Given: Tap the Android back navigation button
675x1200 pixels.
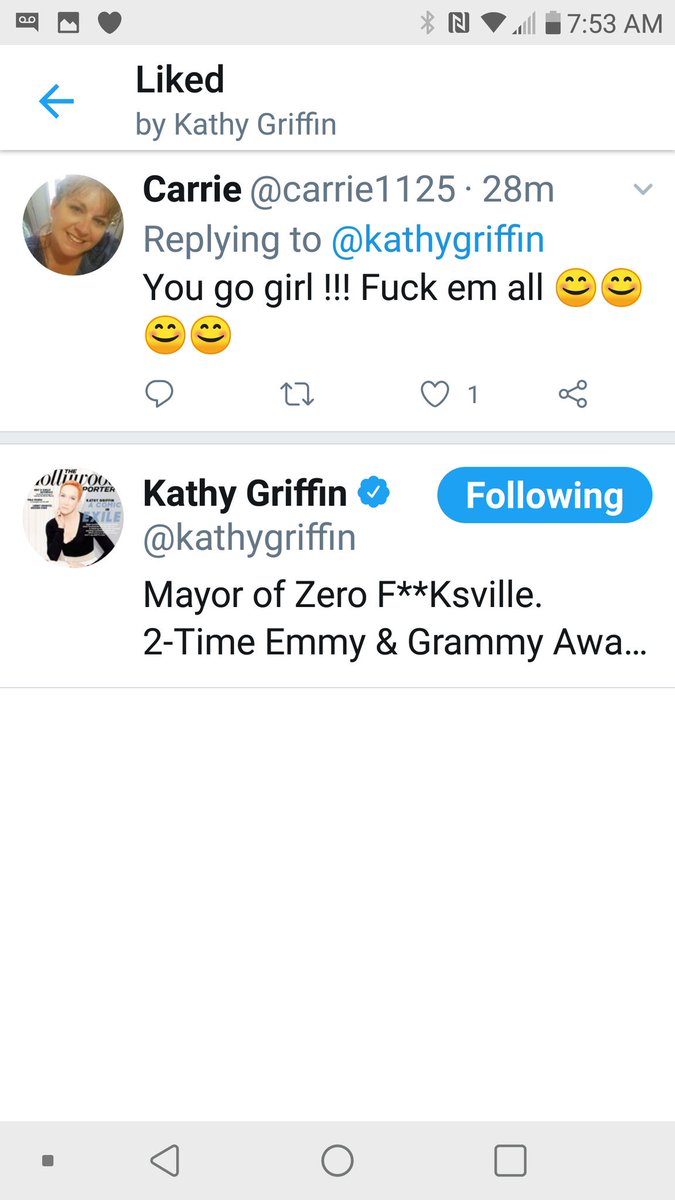Looking at the screenshot, I should click(164, 1160).
